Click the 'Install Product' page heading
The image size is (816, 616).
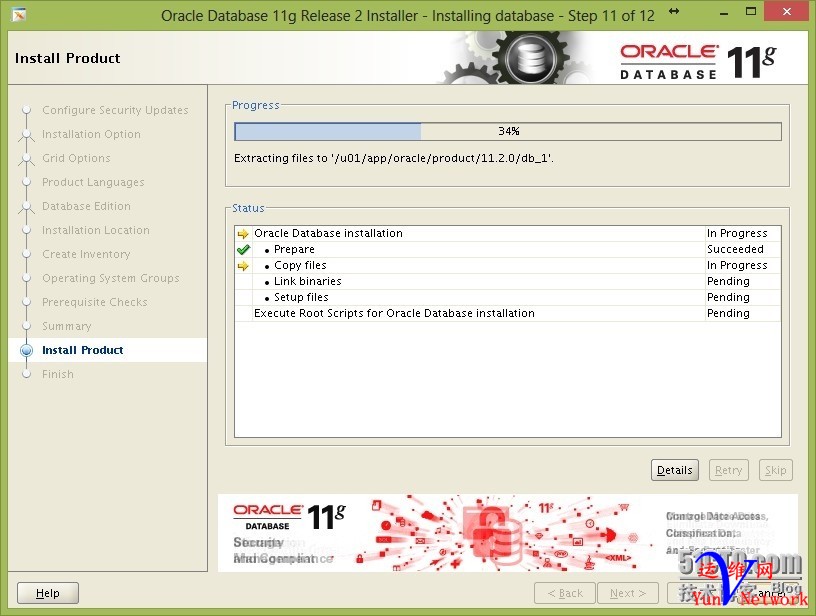[x=68, y=58]
